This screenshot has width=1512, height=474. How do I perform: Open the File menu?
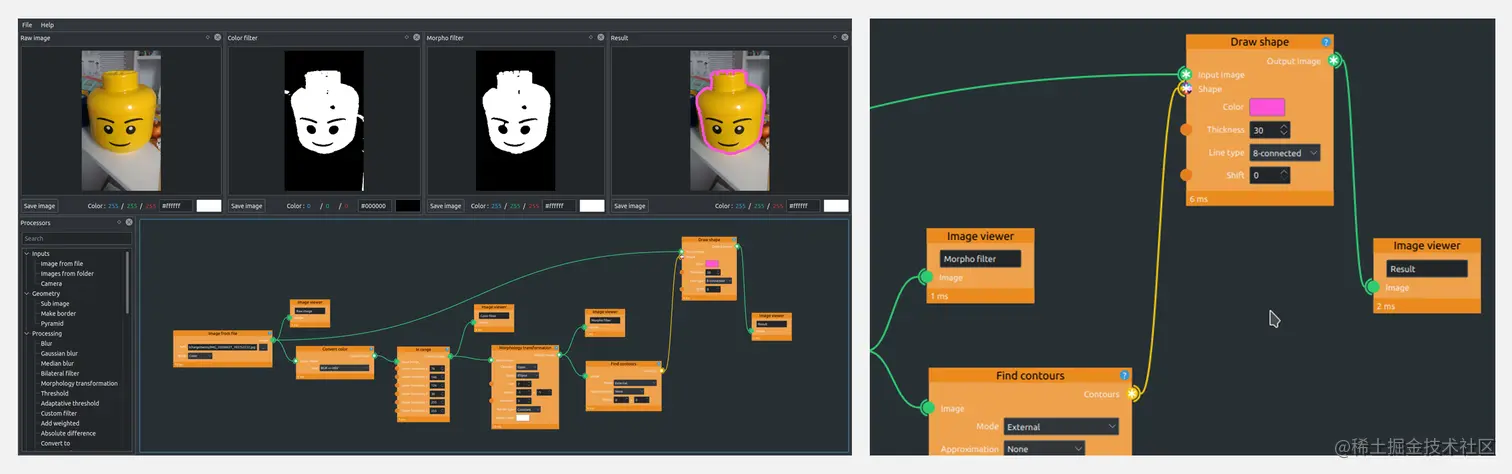pyautogui.click(x=27, y=25)
